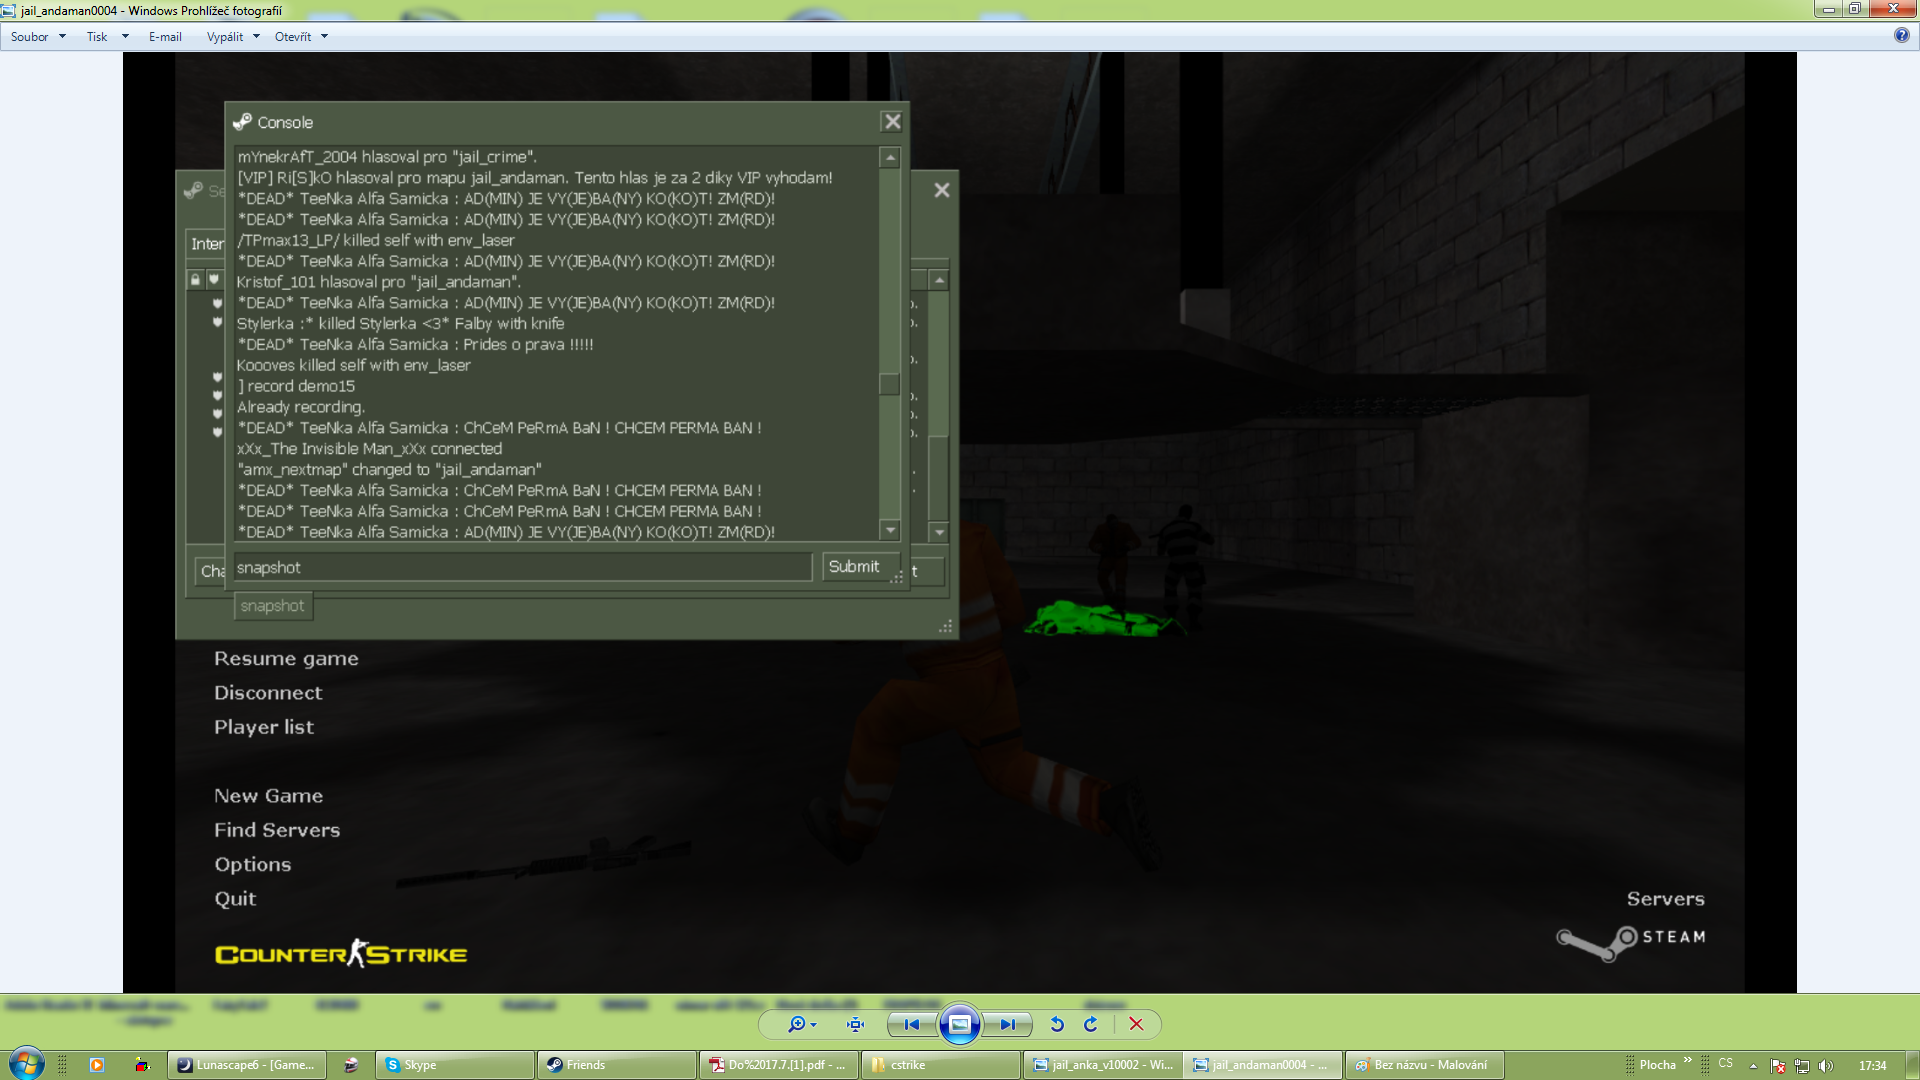
Task: Click the E-mail toolbar item
Action: click(x=165, y=37)
